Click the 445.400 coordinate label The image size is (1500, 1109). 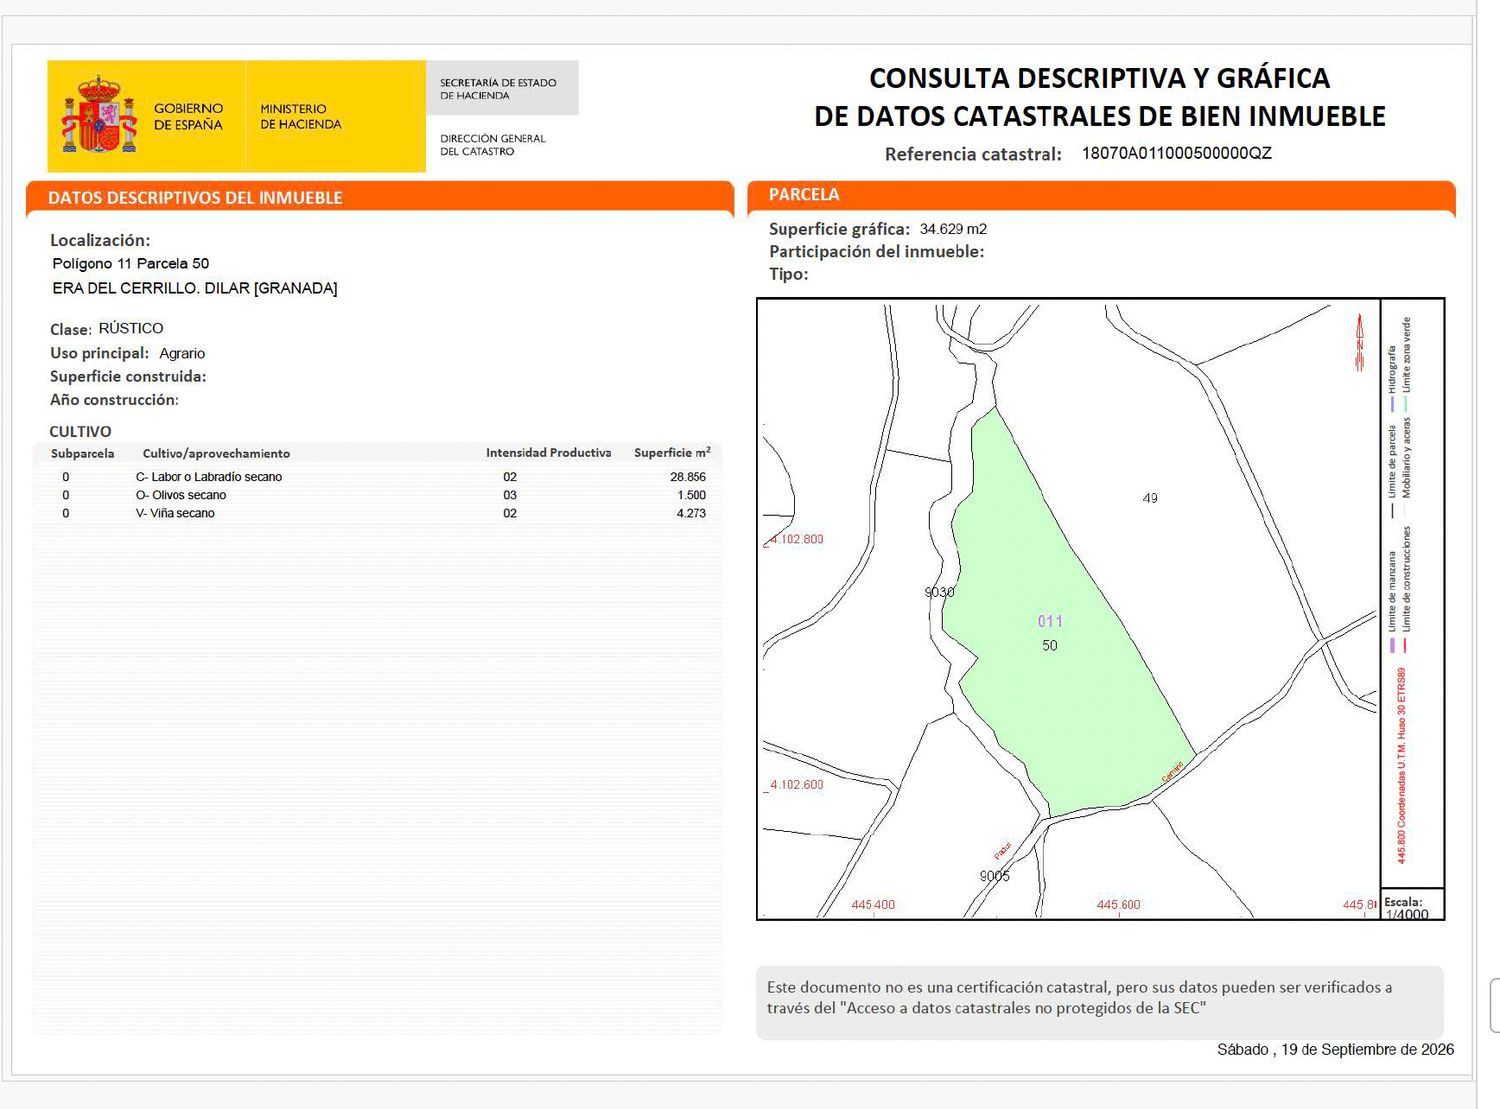pos(873,905)
